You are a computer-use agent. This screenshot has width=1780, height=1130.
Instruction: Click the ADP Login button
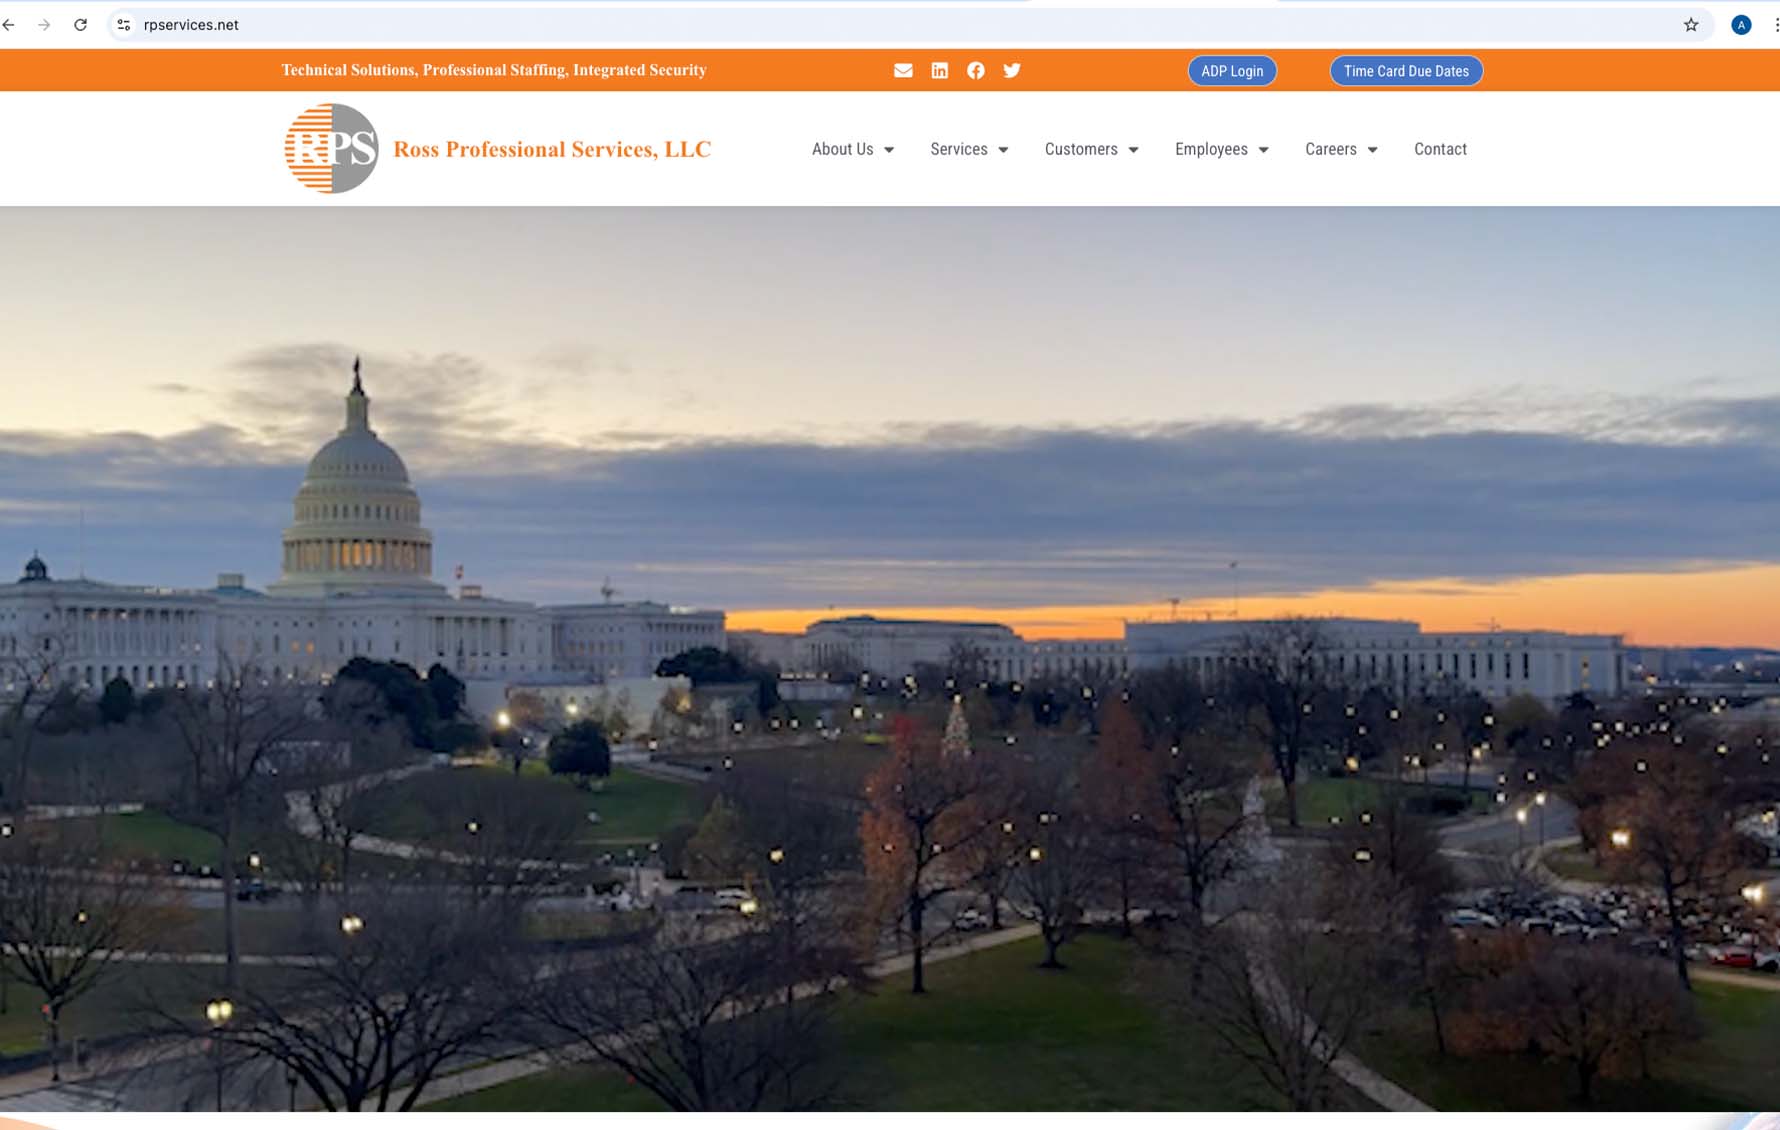1232,71
